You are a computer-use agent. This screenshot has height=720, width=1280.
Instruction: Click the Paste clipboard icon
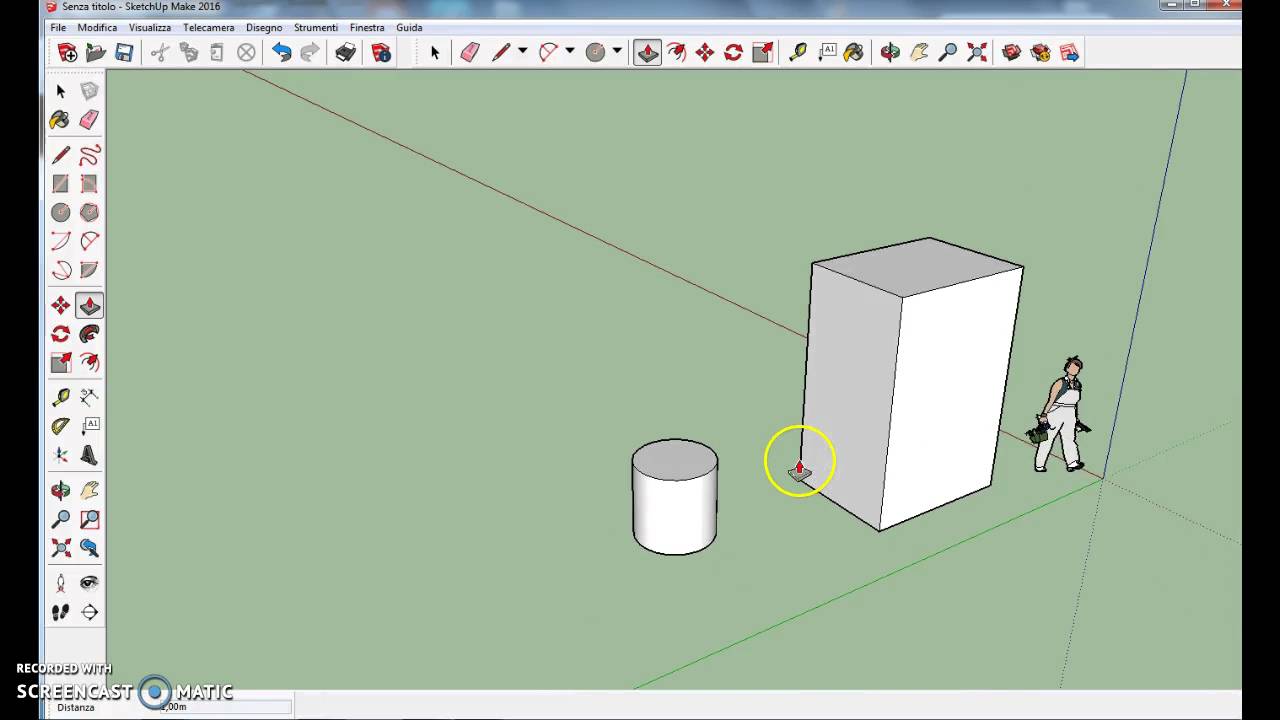tap(217, 53)
